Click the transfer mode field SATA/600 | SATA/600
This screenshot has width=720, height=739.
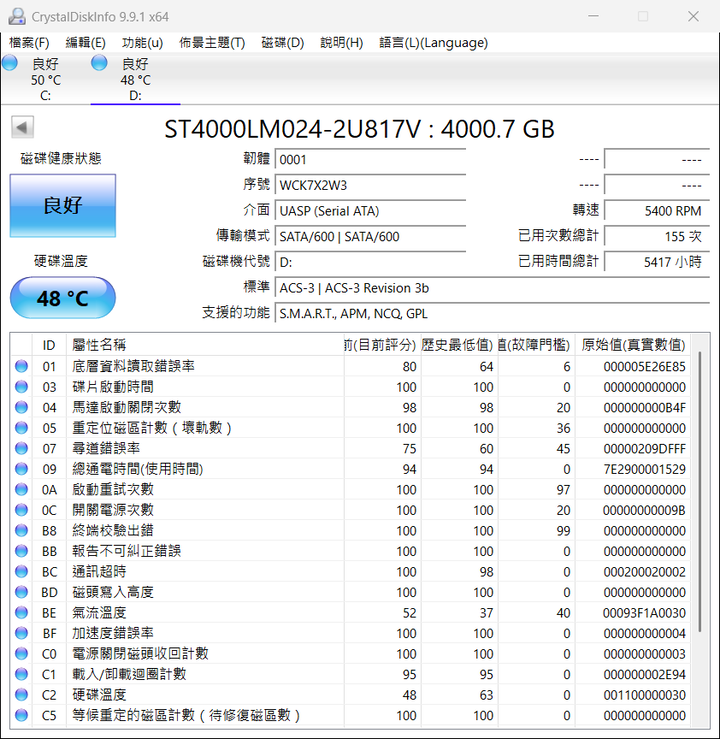[370, 236]
